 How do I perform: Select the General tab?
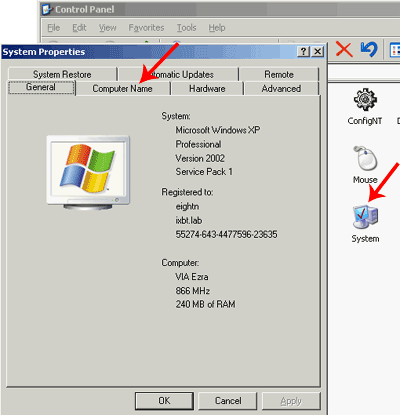41,87
